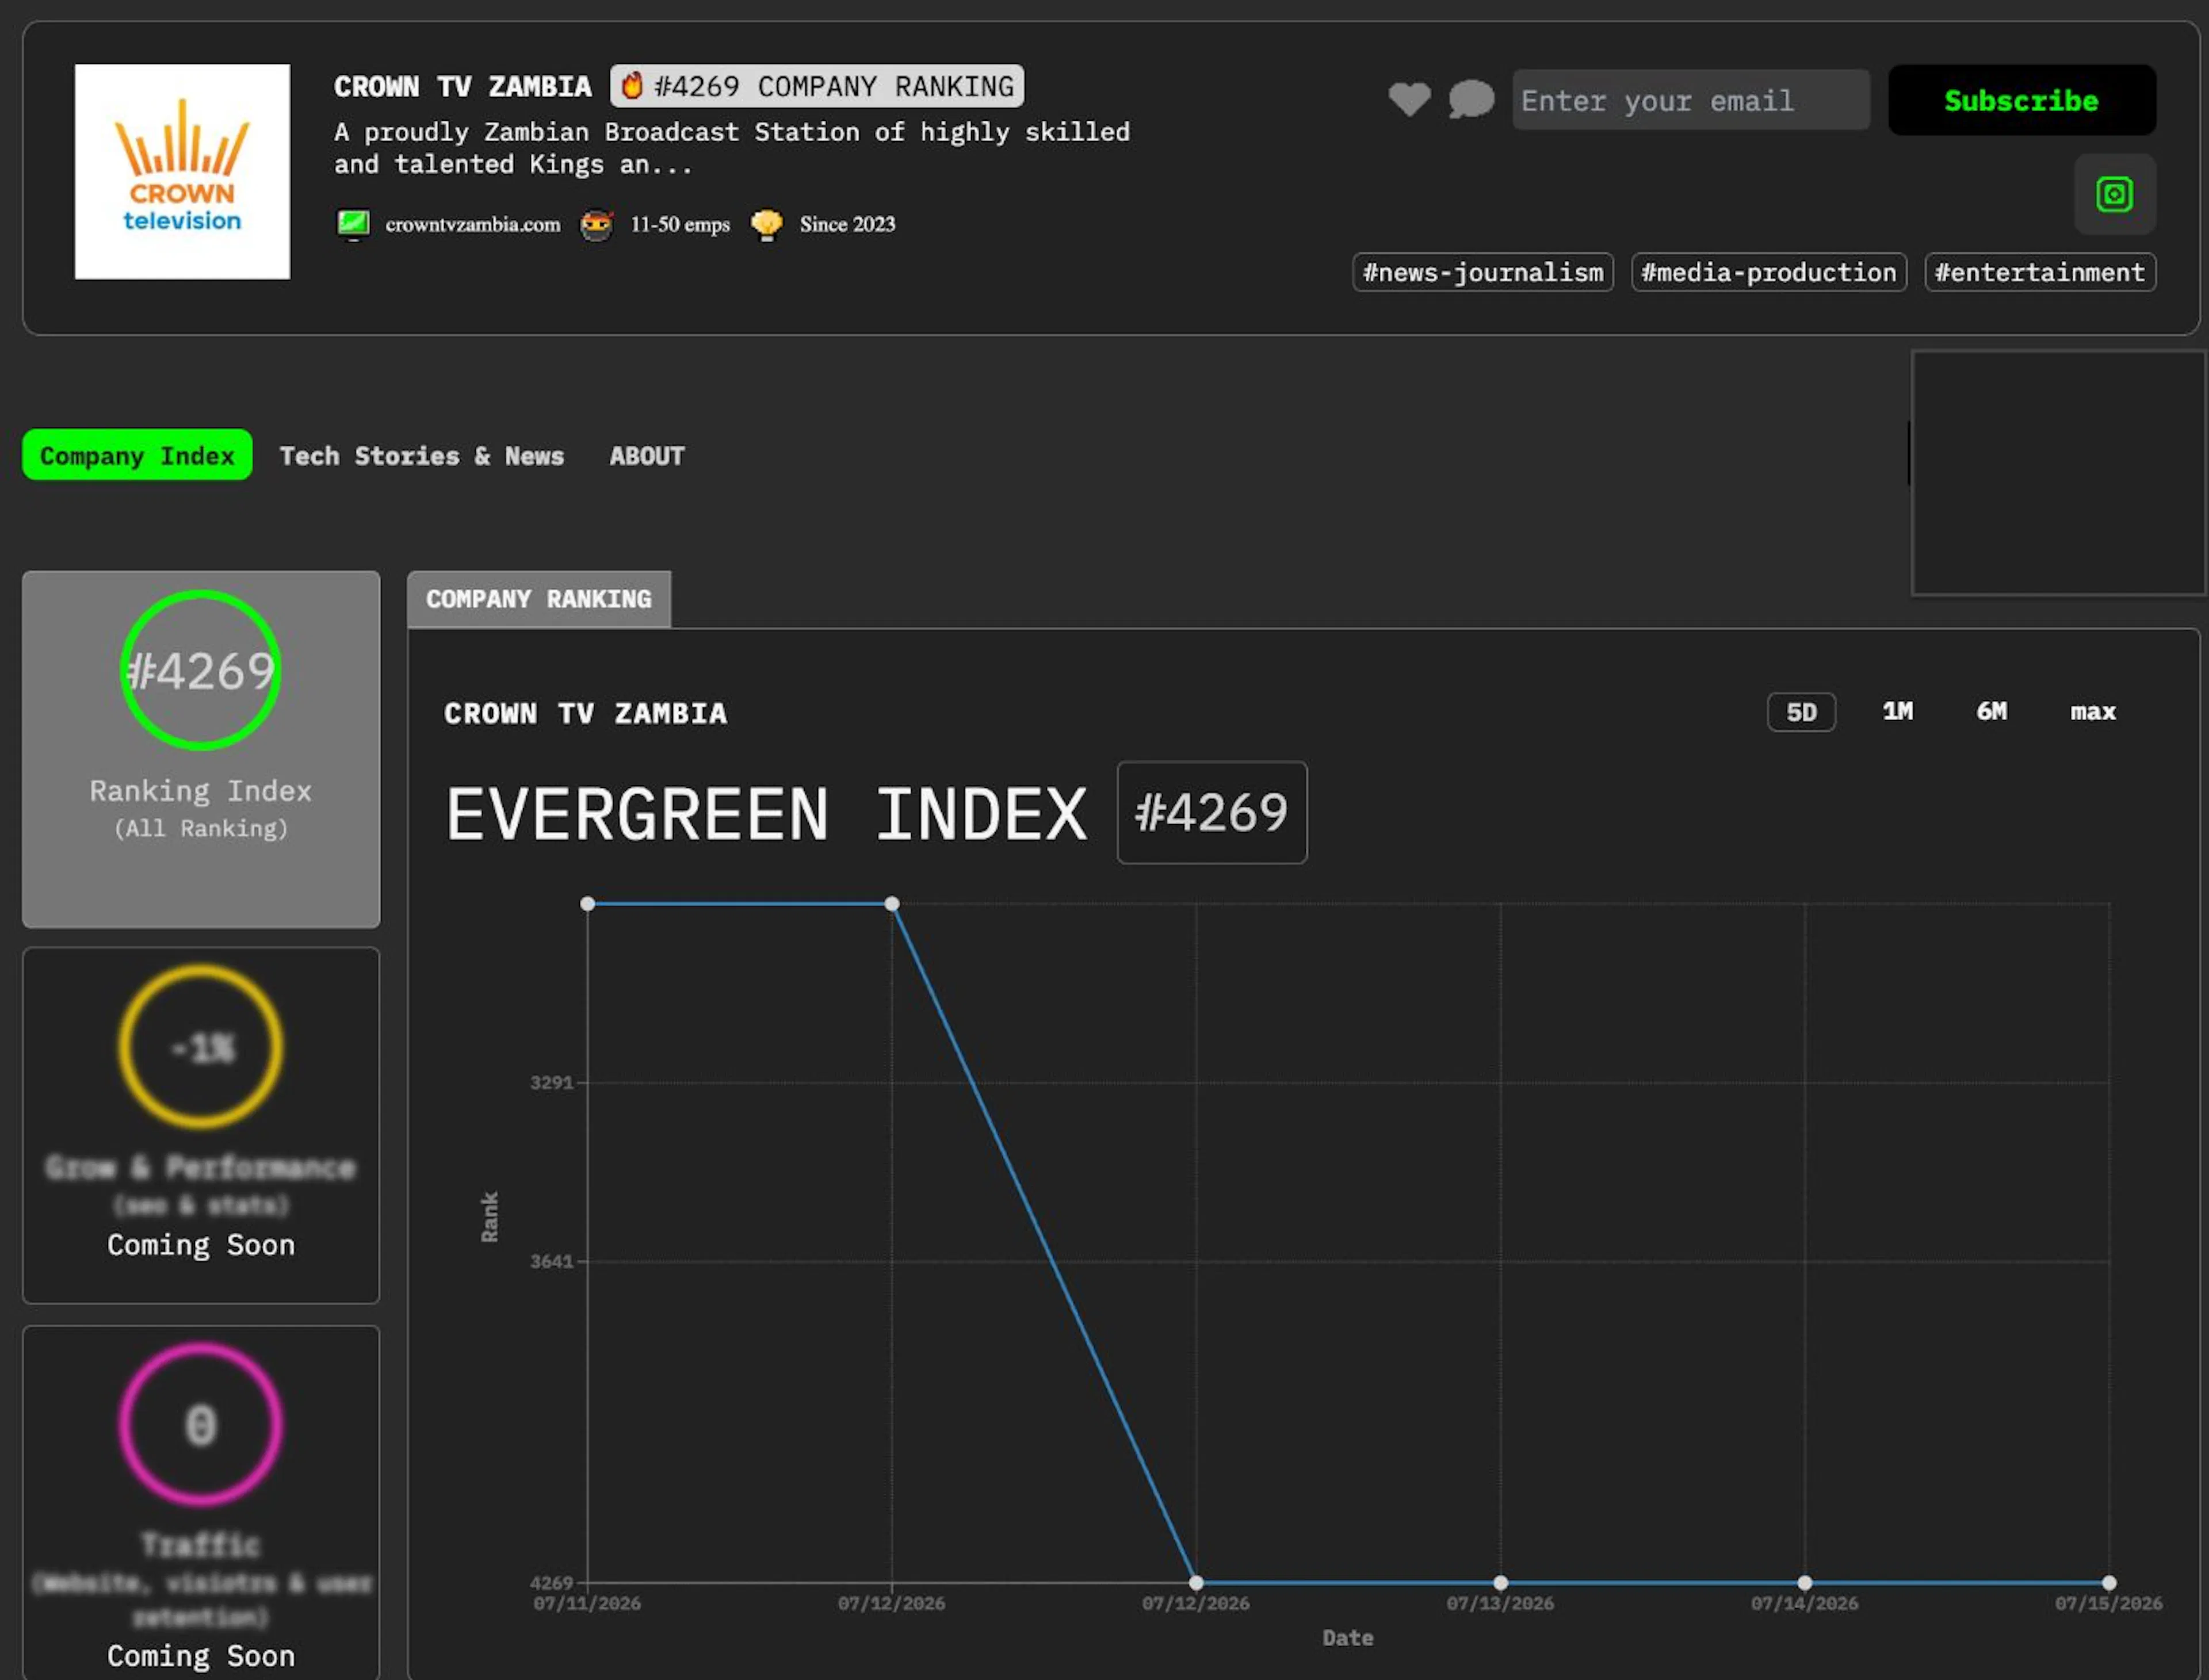This screenshot has height=1680, width=2209.
Task: Select the Grow & Performance Coming Soon card
Action: (x=201, y=1125)
